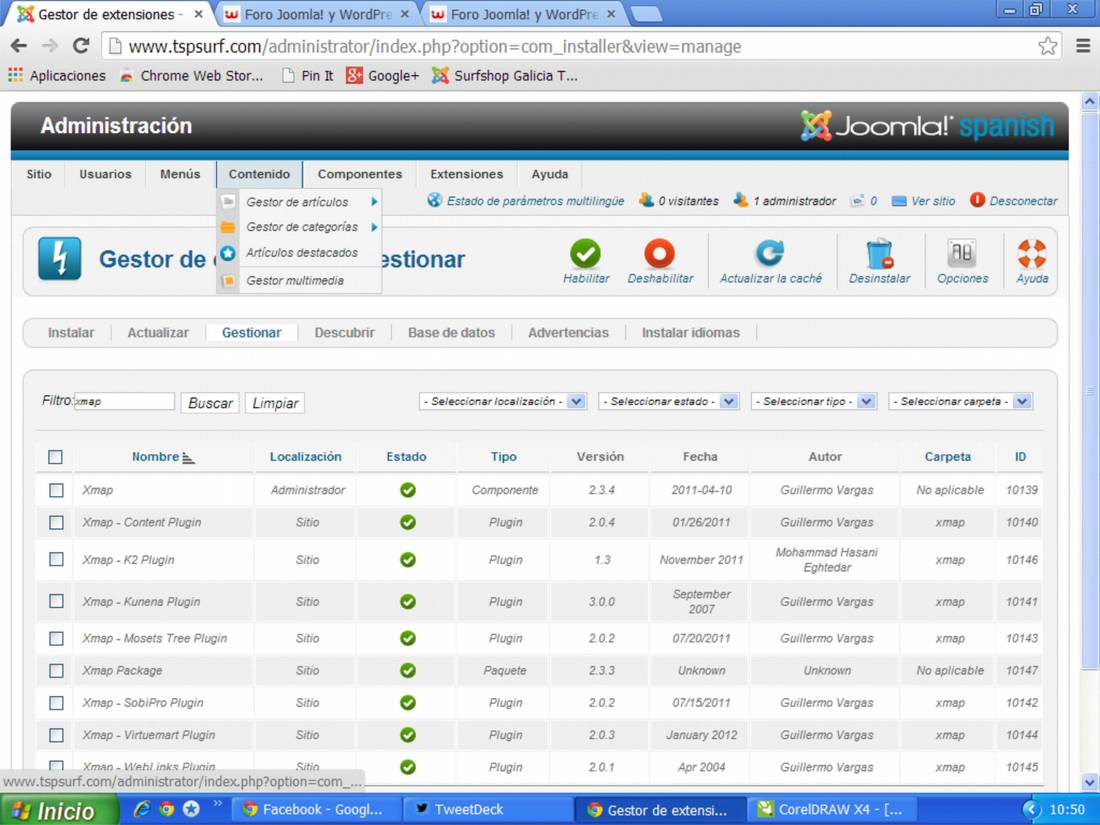Toggle status icon for Xmap - Mosets Tree Plugin

[x=408, y=638]
